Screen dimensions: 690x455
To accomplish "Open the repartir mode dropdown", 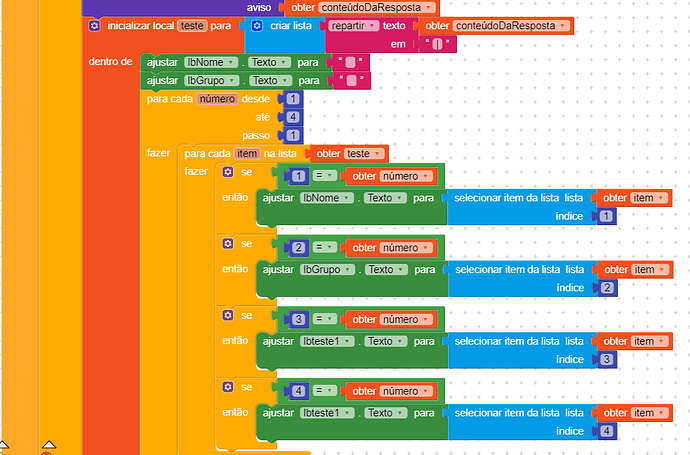I will [354, 25].
